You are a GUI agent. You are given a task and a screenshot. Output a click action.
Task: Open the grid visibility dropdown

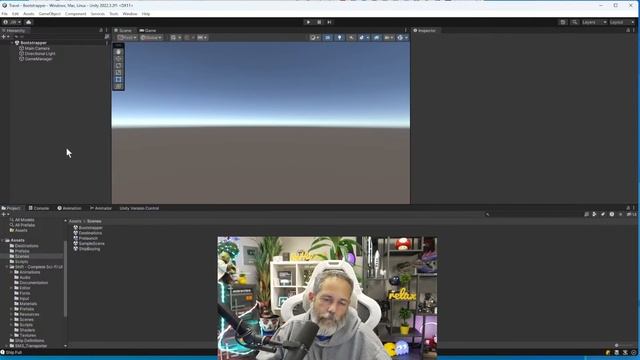[x=176, y=38]
